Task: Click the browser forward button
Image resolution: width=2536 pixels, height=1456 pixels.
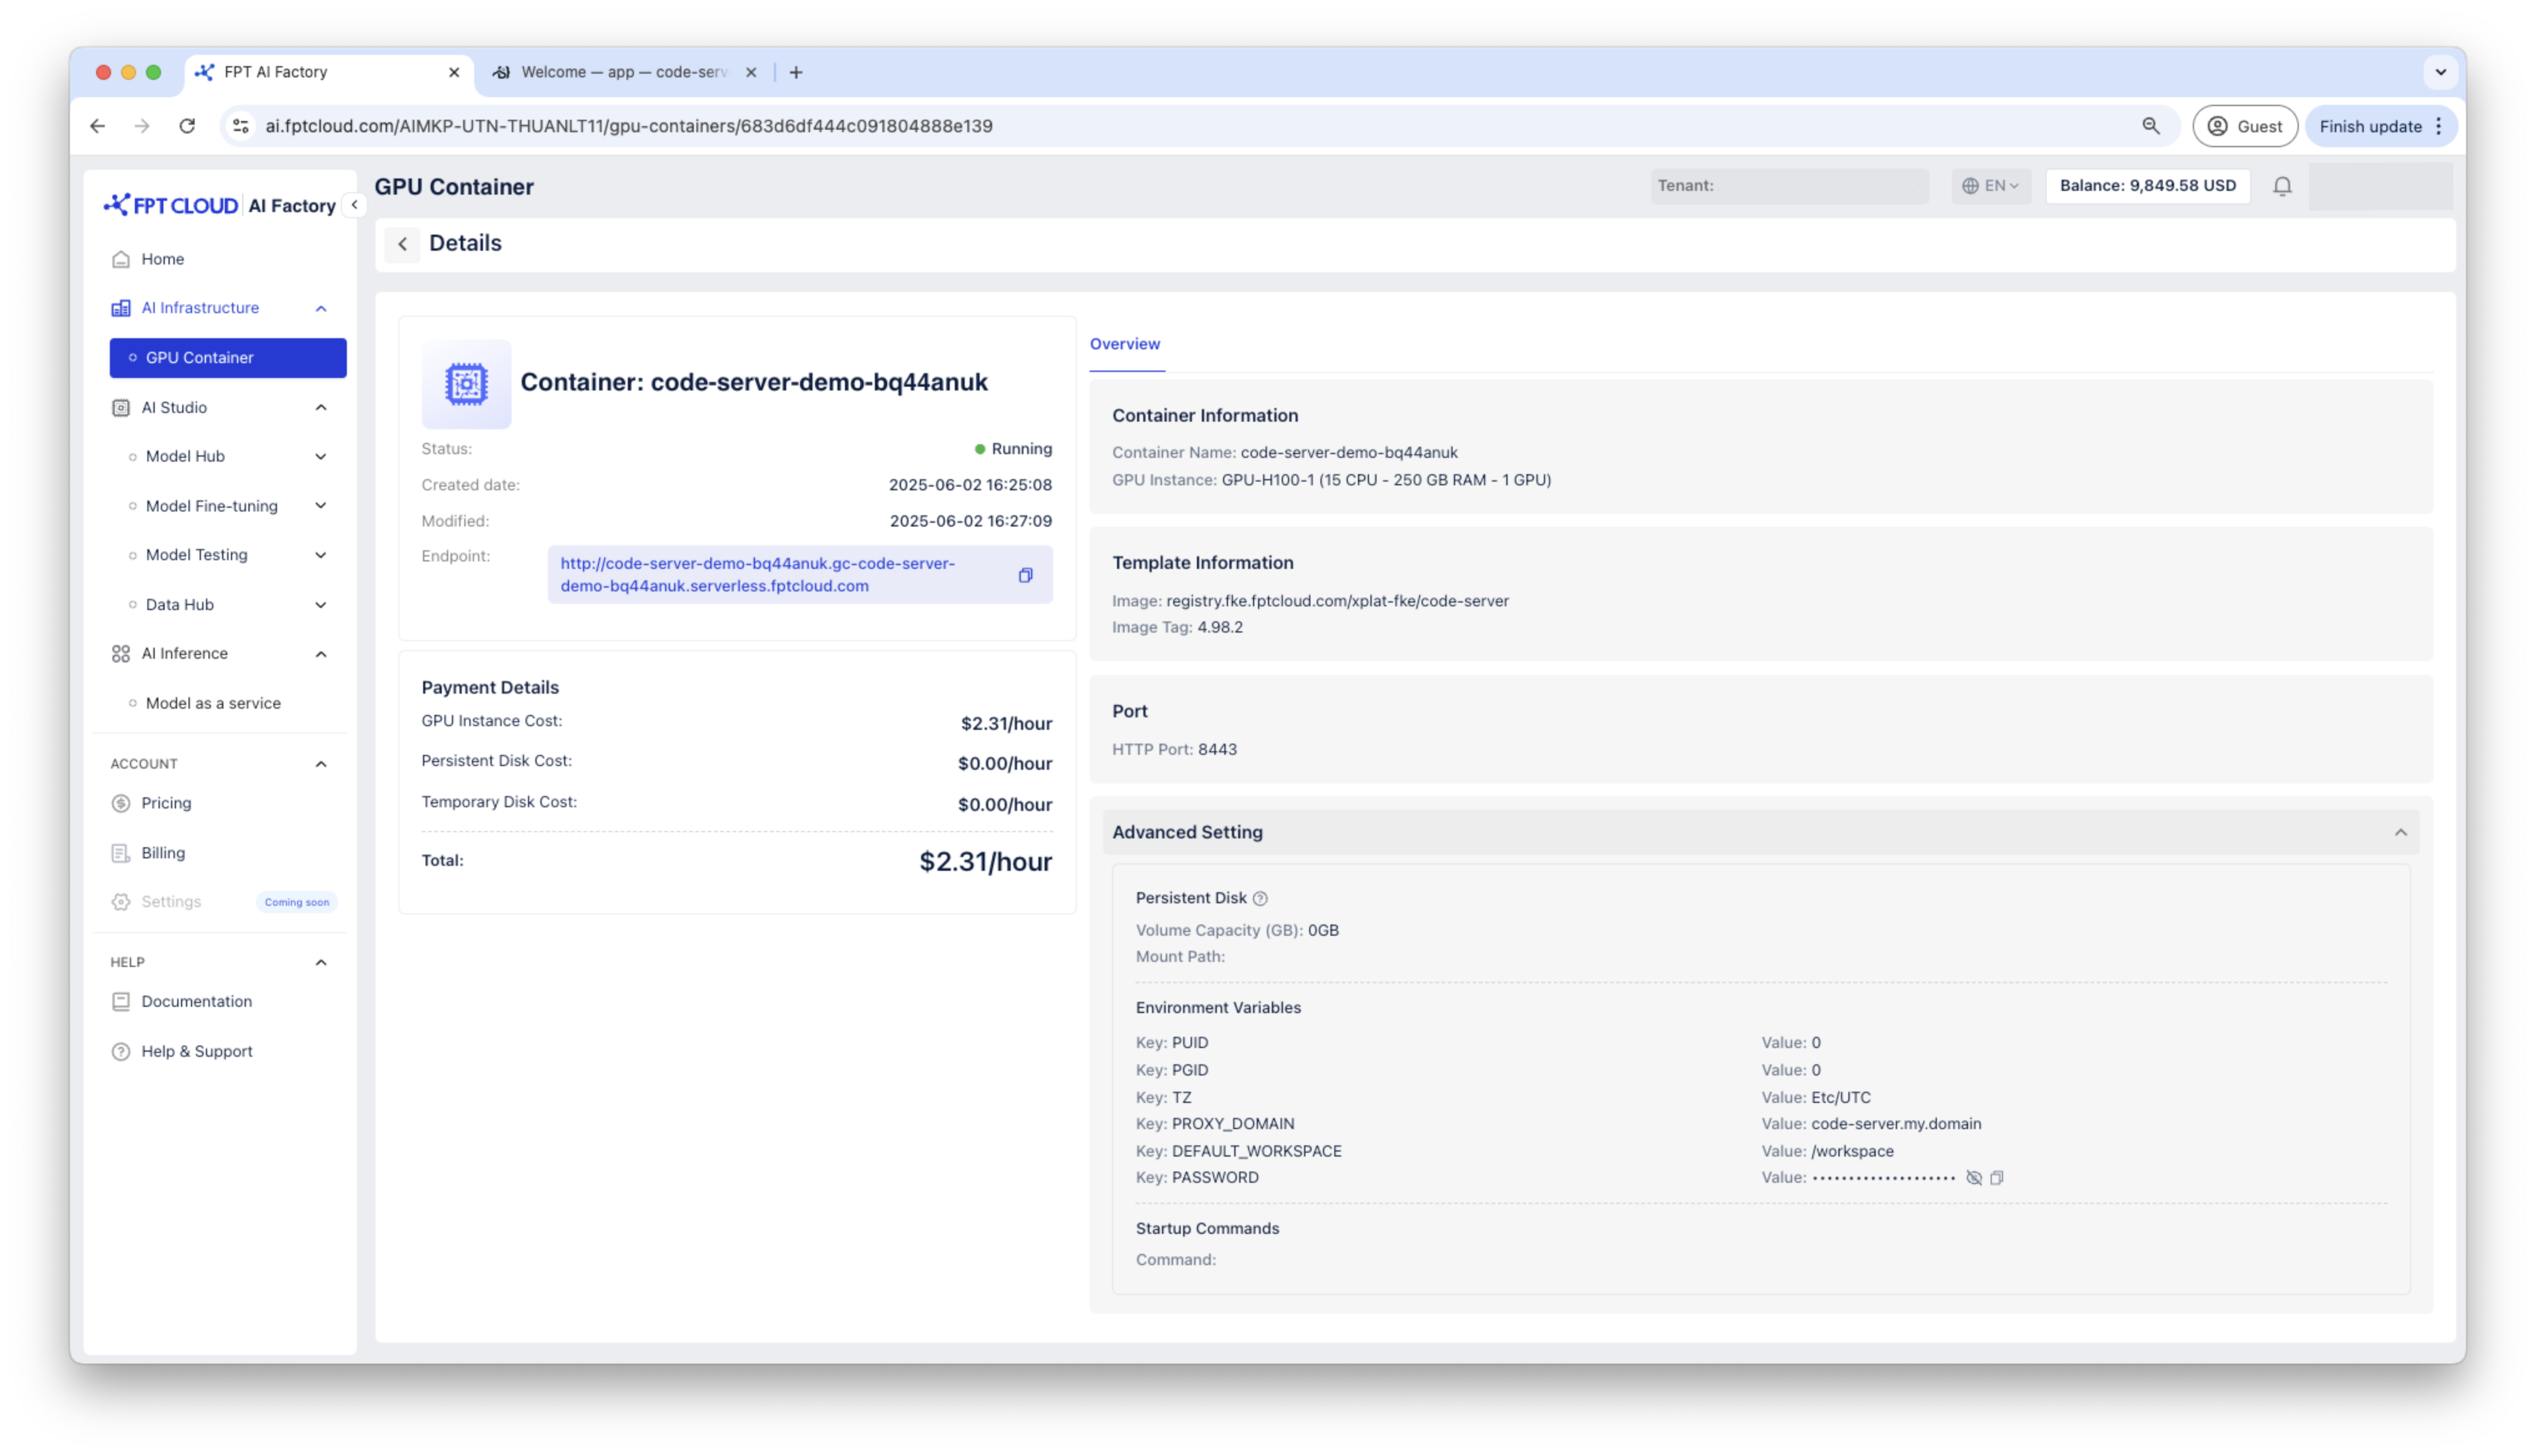Action: click(142, 126)
